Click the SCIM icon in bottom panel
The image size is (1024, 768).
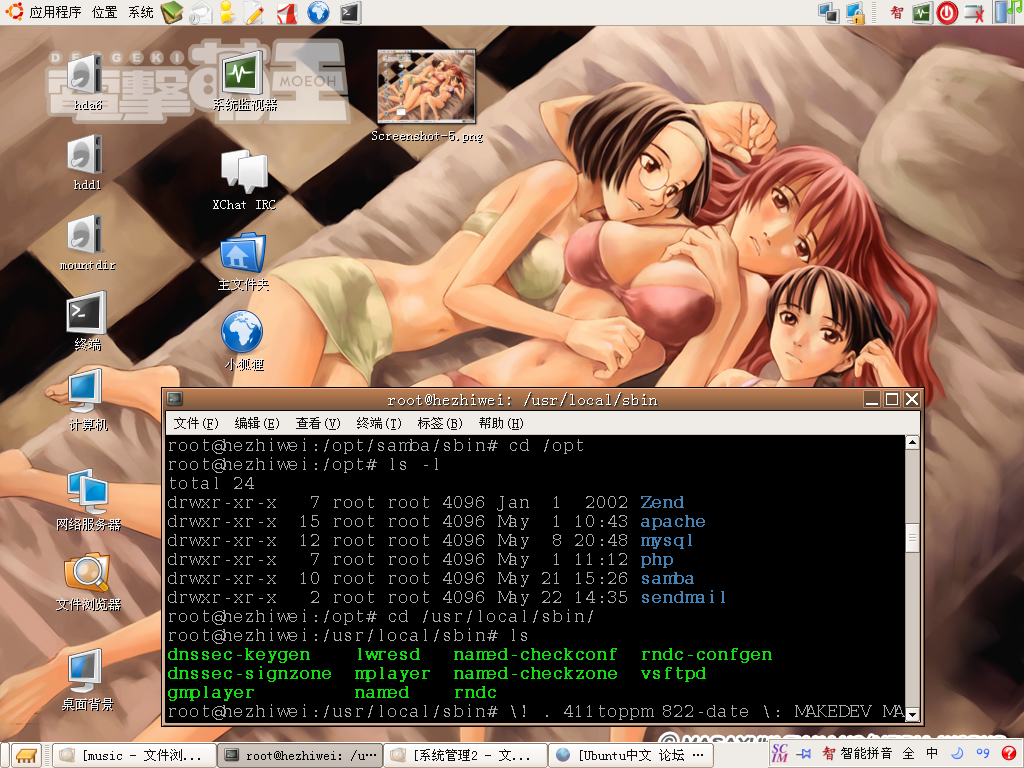coord(780,754)
